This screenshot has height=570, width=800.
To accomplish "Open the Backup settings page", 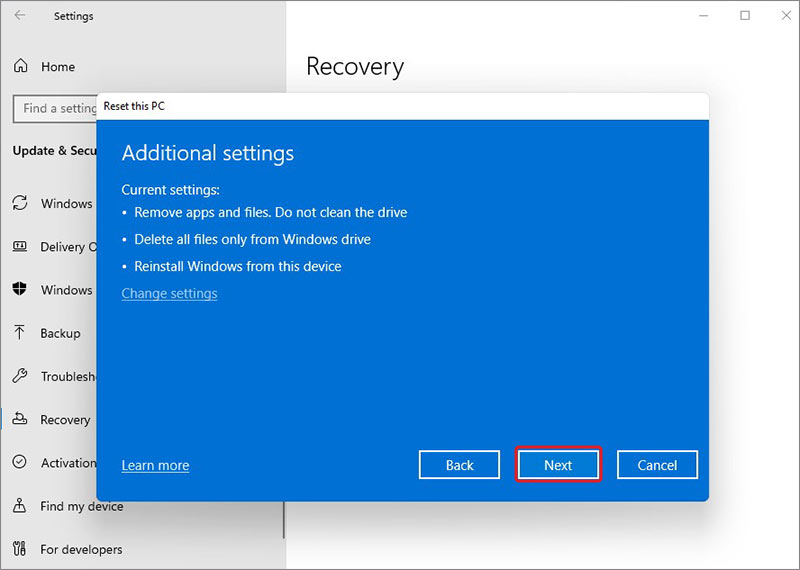I will 60,333.
